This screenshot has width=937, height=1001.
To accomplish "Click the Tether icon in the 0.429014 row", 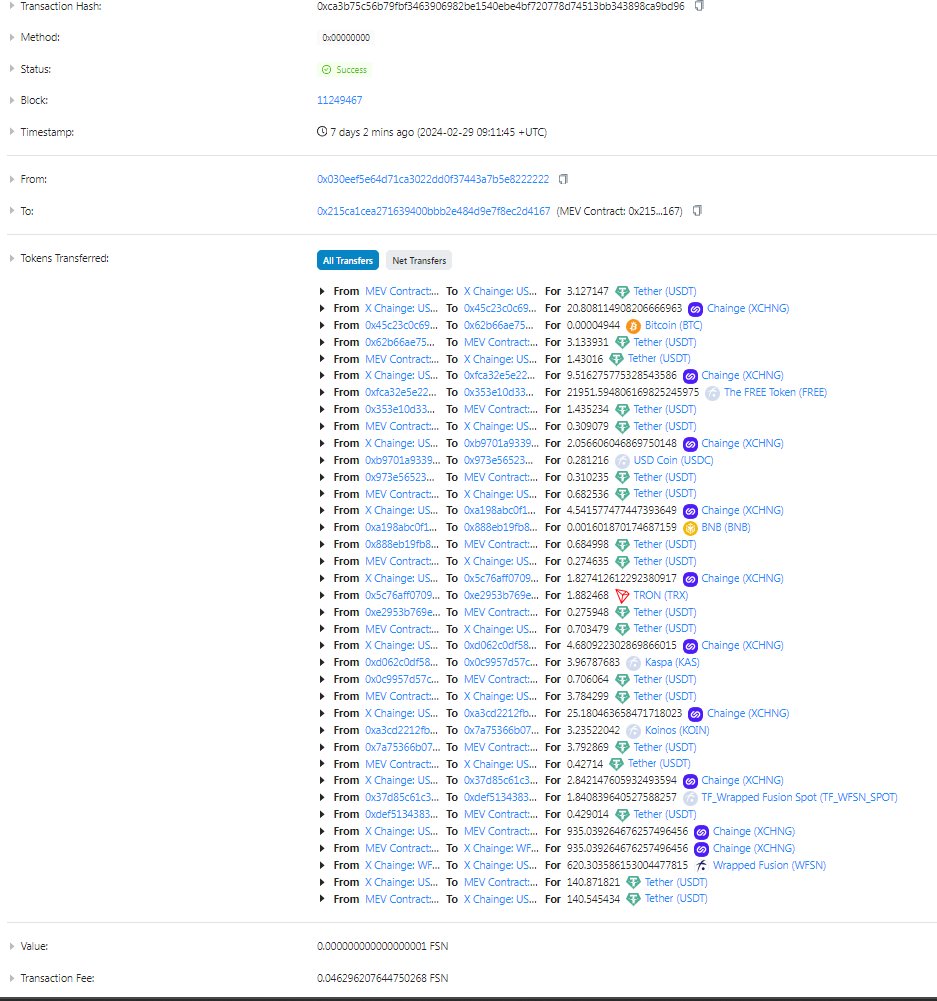I will coord(622,815).
